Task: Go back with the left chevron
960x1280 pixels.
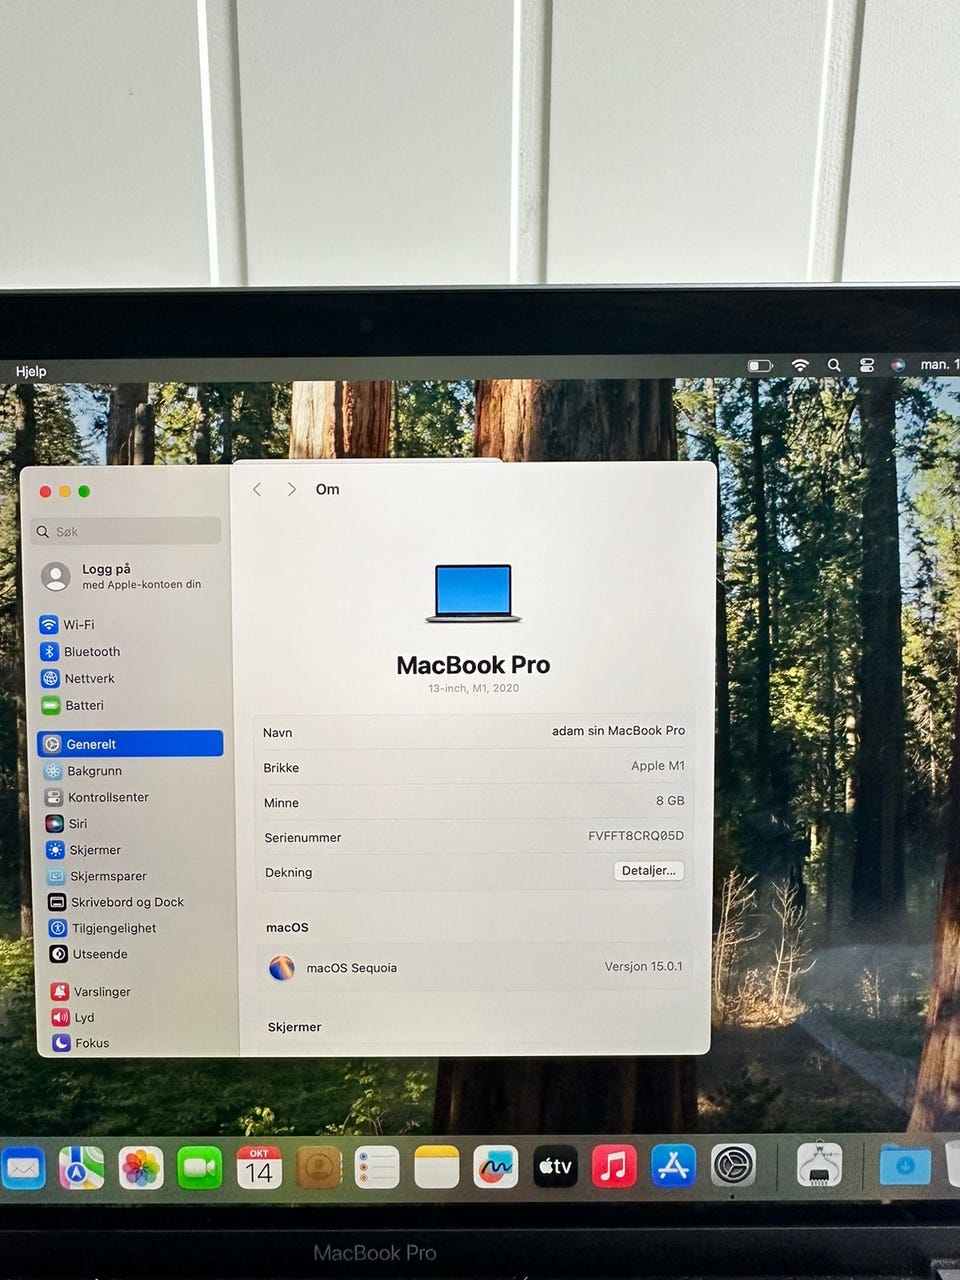Action: (257, 489)
